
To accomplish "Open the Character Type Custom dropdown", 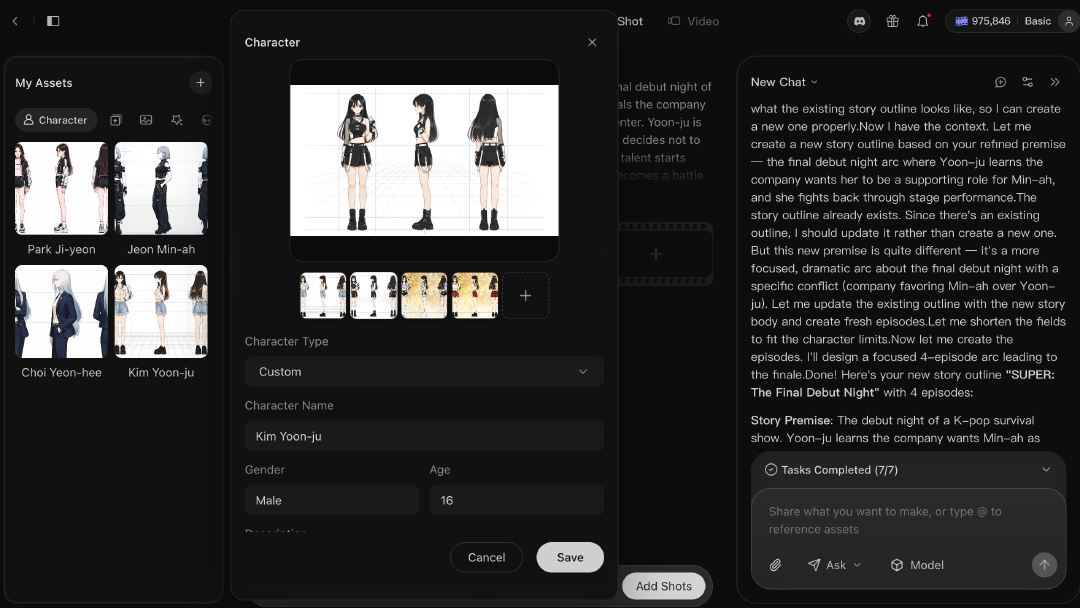I will [x=424, y=372].
